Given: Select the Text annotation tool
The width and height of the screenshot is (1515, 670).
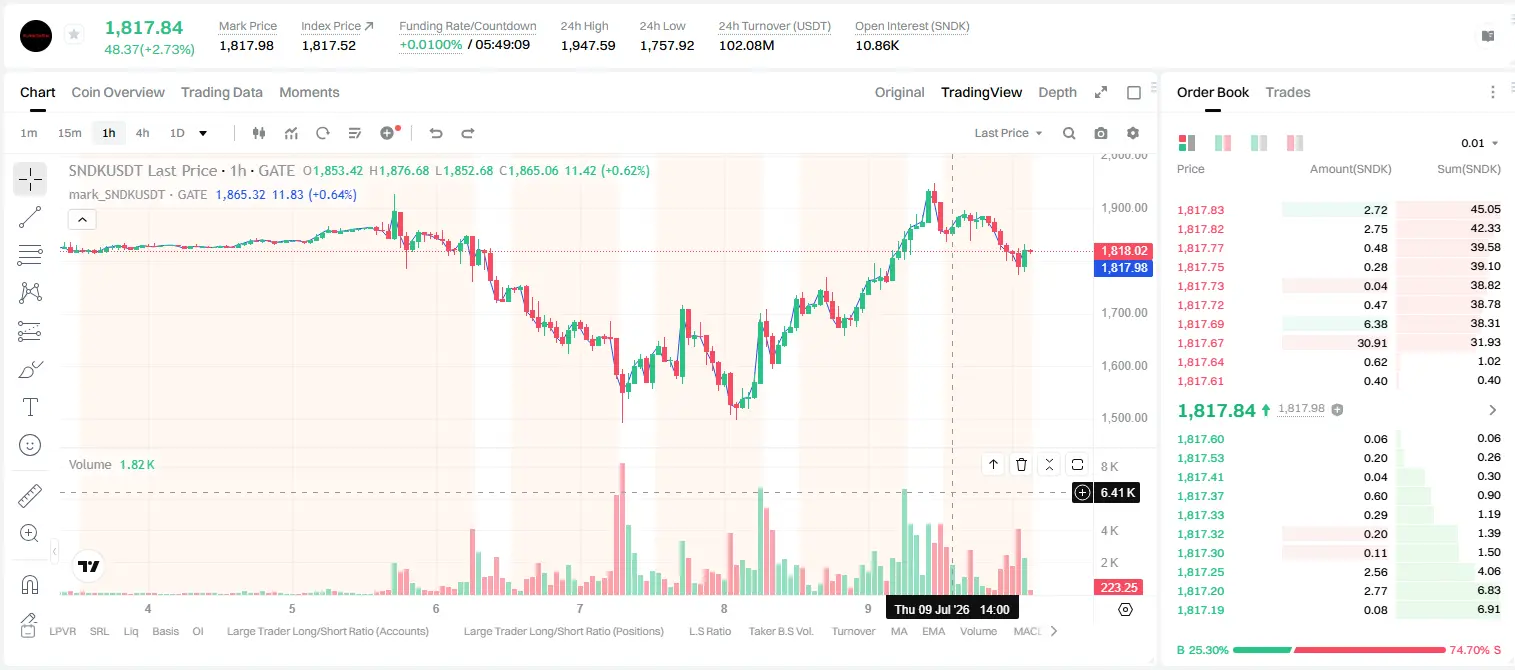Looking at the screenshot, I should click(30, 407).
